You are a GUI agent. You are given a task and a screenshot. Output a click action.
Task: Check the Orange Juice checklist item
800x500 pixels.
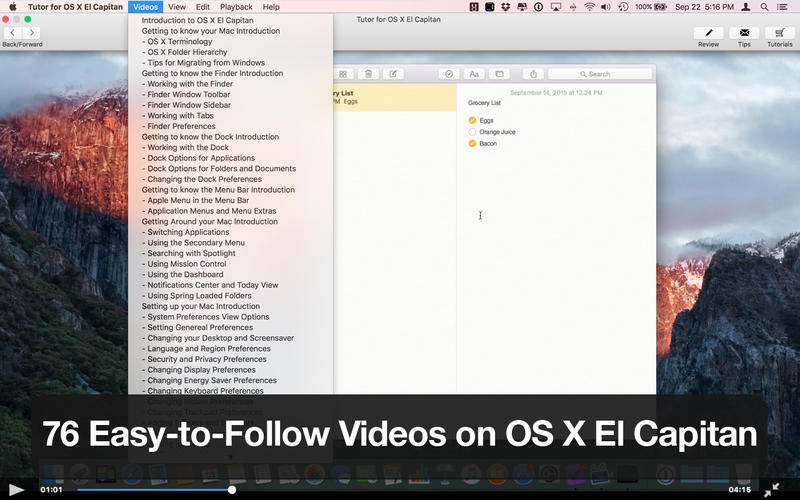tap(472, 132)
